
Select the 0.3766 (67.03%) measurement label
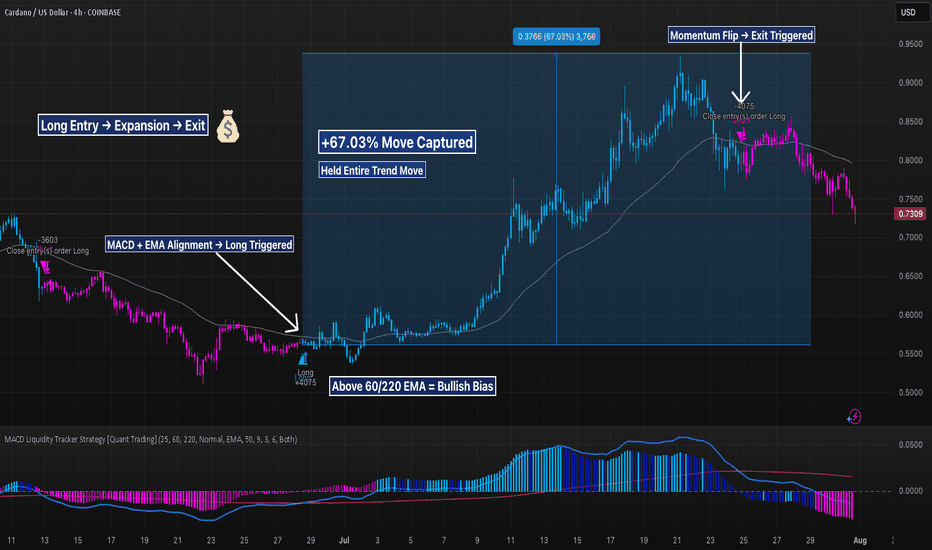click(x=556, y=37)
